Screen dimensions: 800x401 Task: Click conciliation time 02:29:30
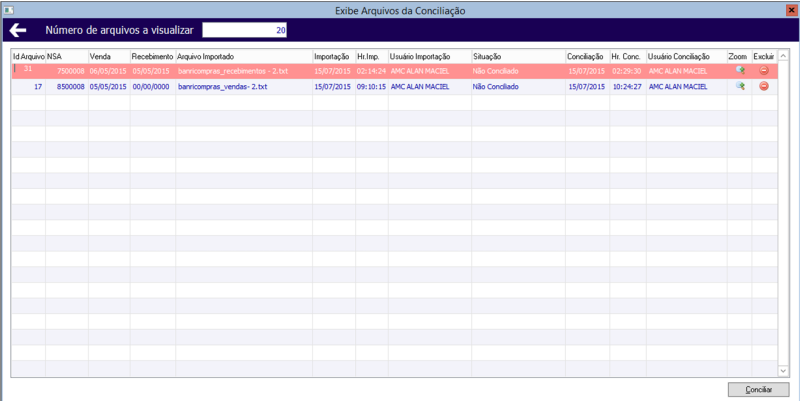pos(627,71)
